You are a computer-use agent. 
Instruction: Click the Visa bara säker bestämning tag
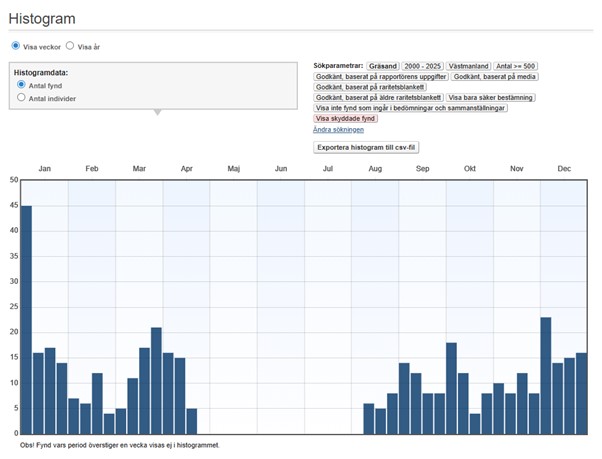tap(490, 98)
